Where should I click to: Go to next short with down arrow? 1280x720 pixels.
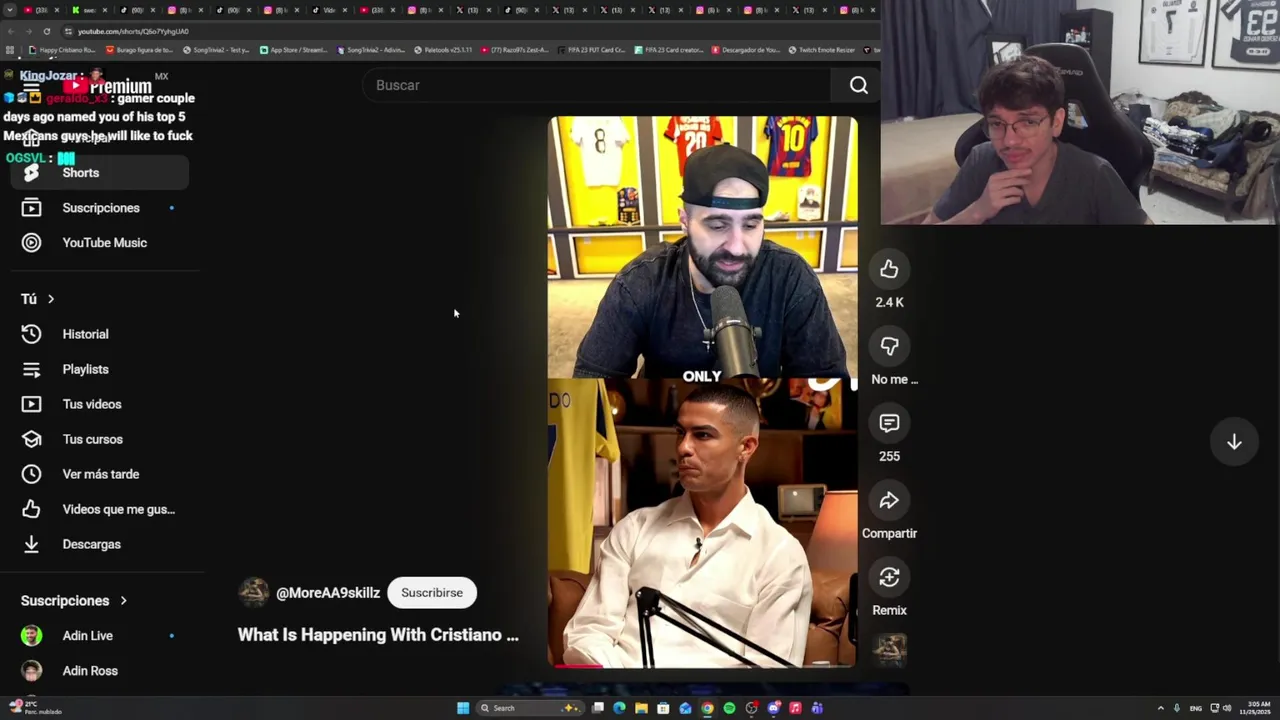coord(1234,442)
